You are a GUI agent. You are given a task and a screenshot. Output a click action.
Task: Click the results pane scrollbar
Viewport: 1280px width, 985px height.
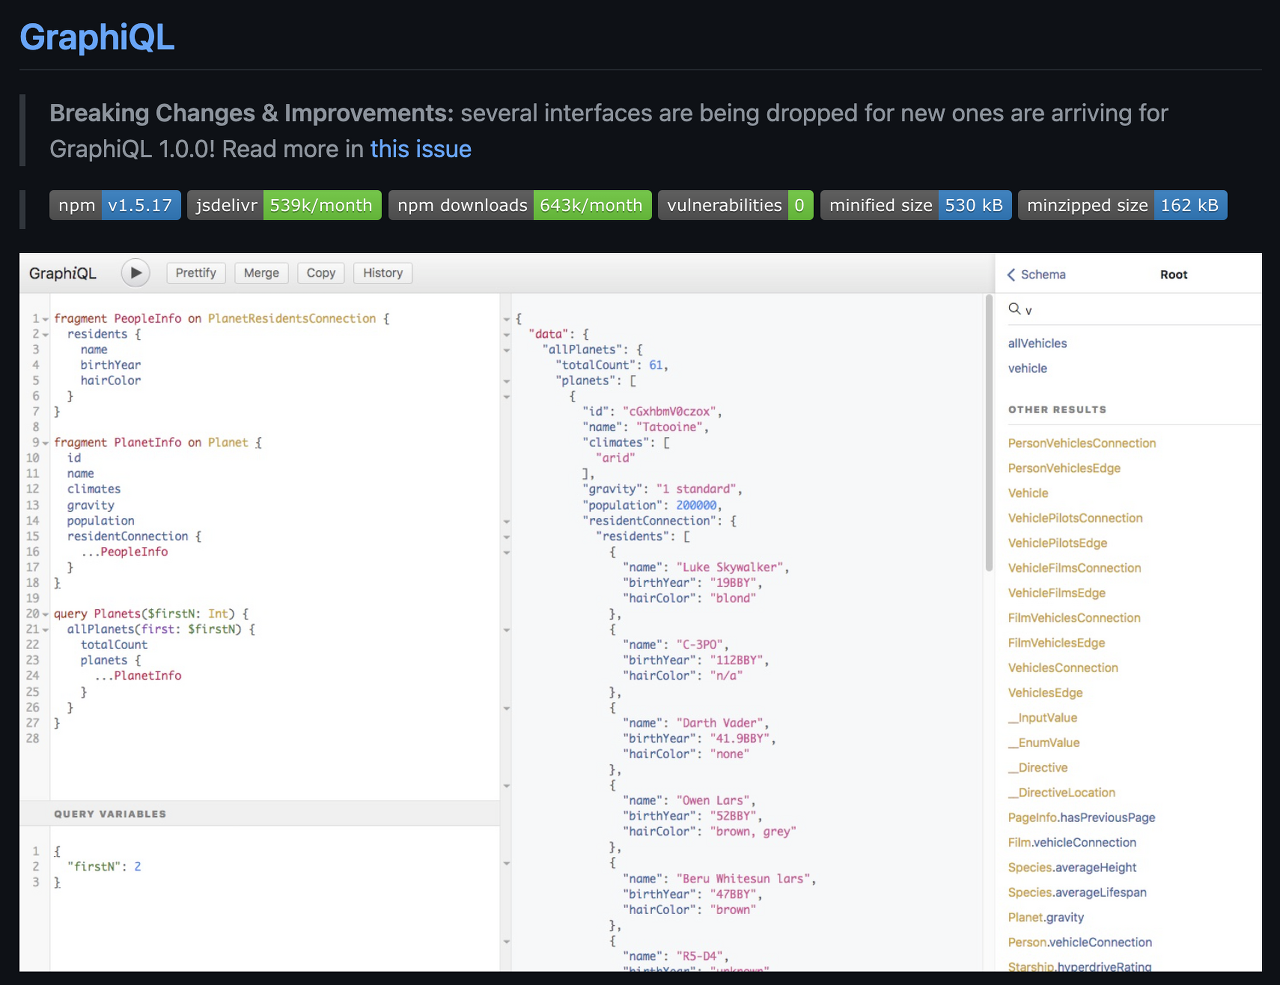coord(989,435)
